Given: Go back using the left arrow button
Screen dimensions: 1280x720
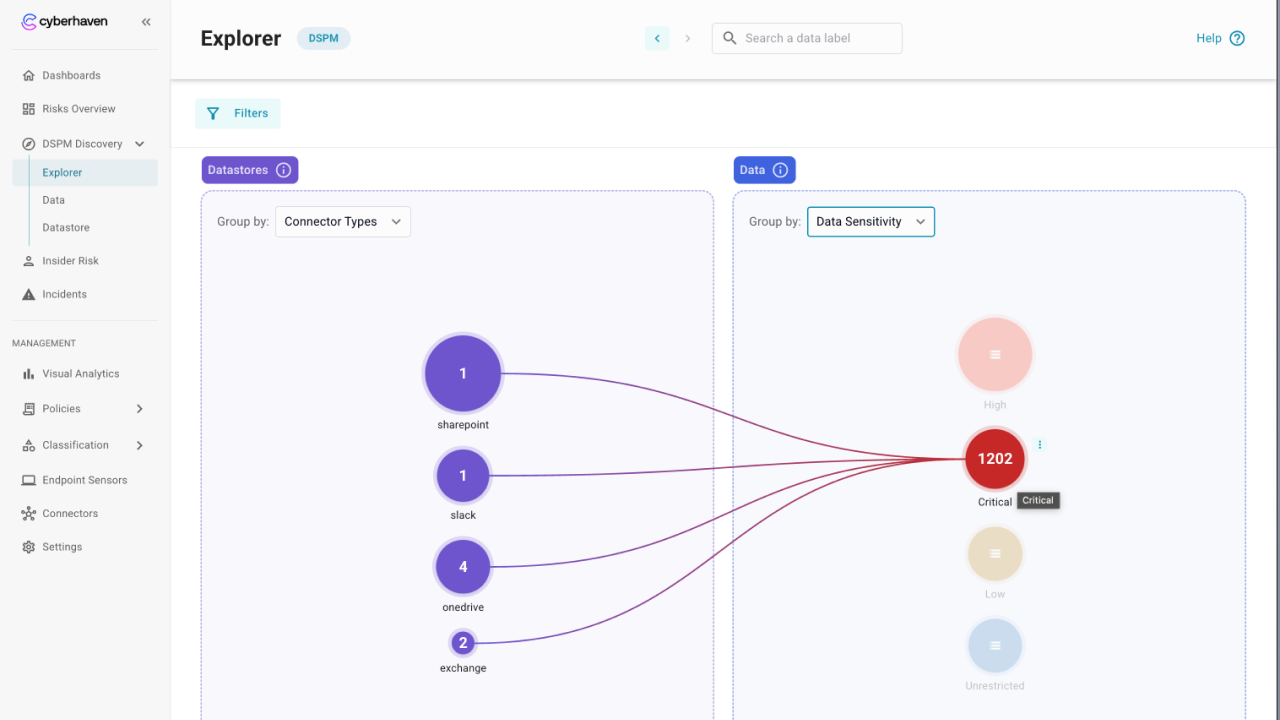Looking at the screenshot, I should pos(657,38).
